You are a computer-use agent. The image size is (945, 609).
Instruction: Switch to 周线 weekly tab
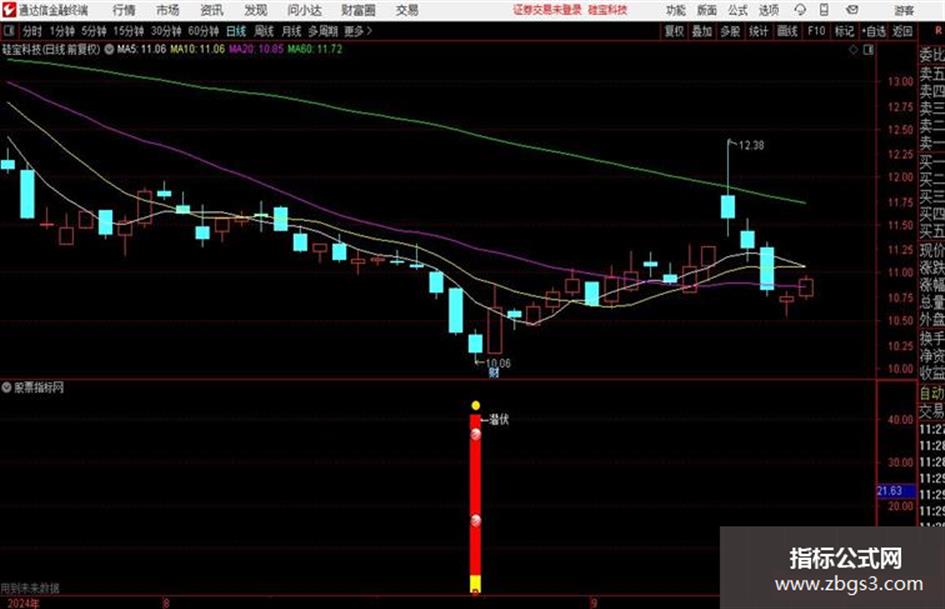point(263,31)
